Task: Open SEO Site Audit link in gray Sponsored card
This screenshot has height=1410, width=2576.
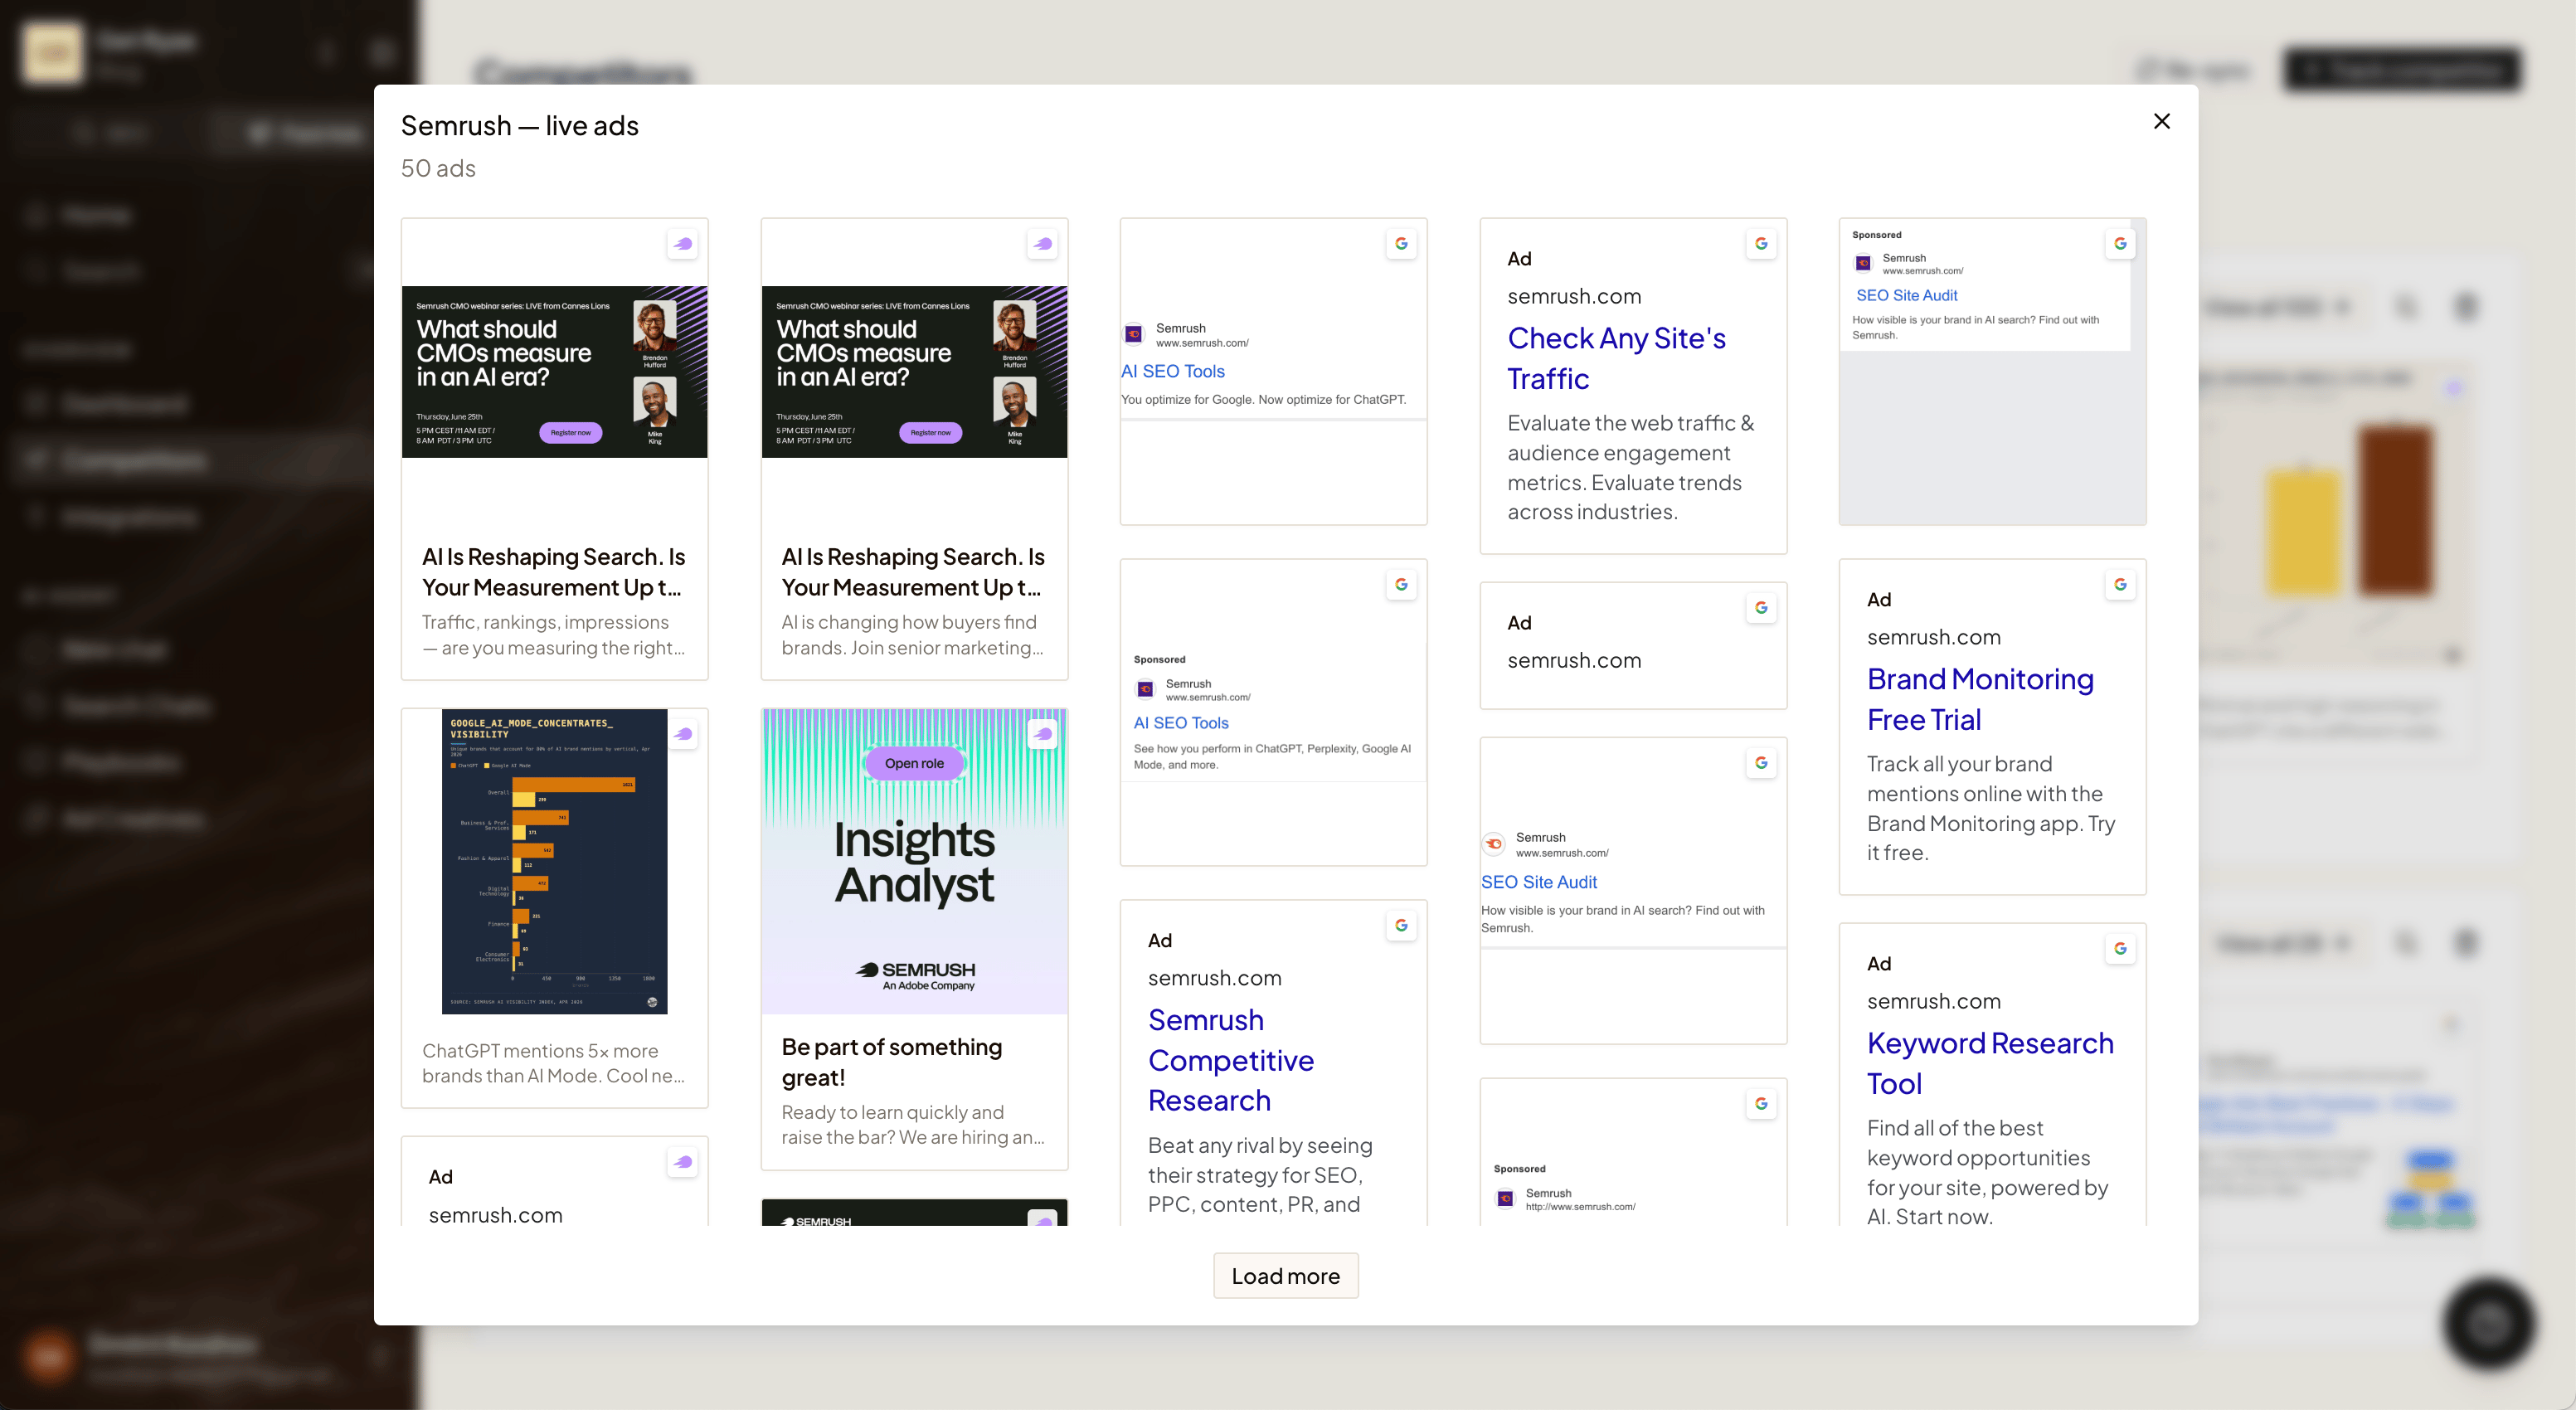Action: (1906, 295)
